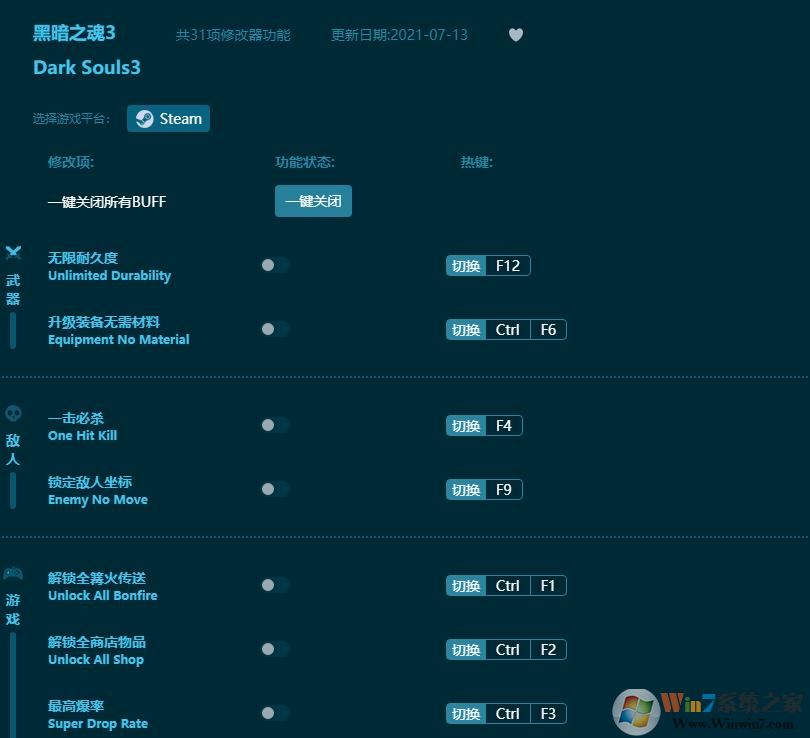Enable Super Drop Rate switch
The width and height of the screenshot is (810, 738).
coord(275,713)
